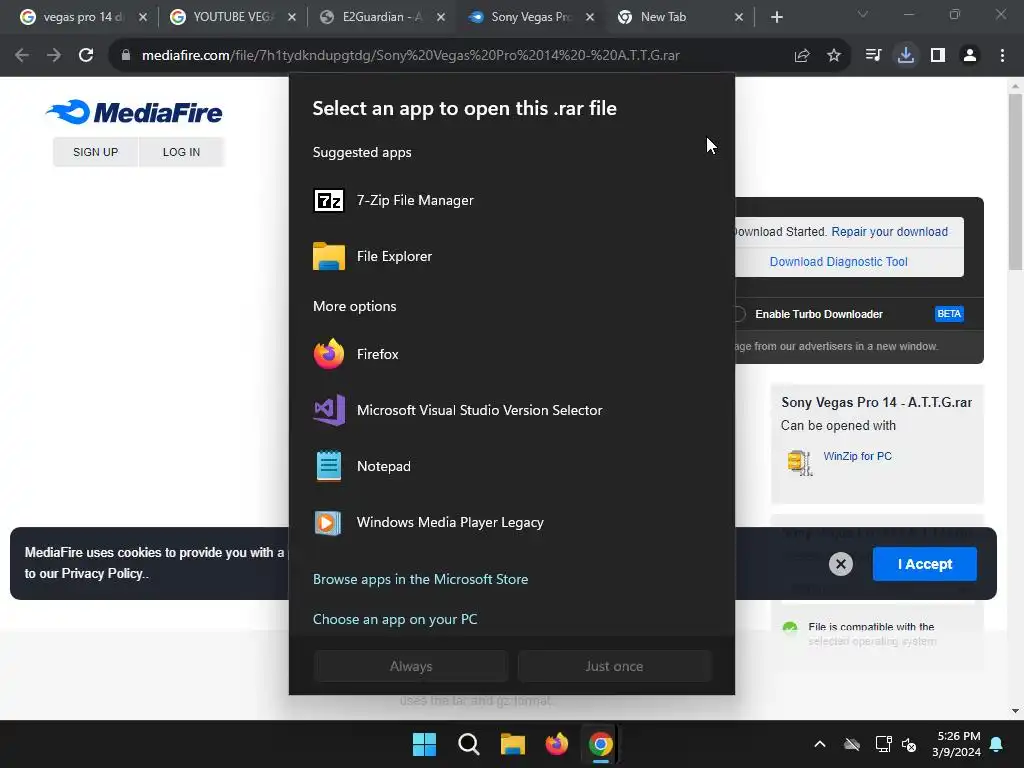Click Choose an app on your PC
Image resolution: width=1024 pixels, height=768 pixels.
[395, 619]
